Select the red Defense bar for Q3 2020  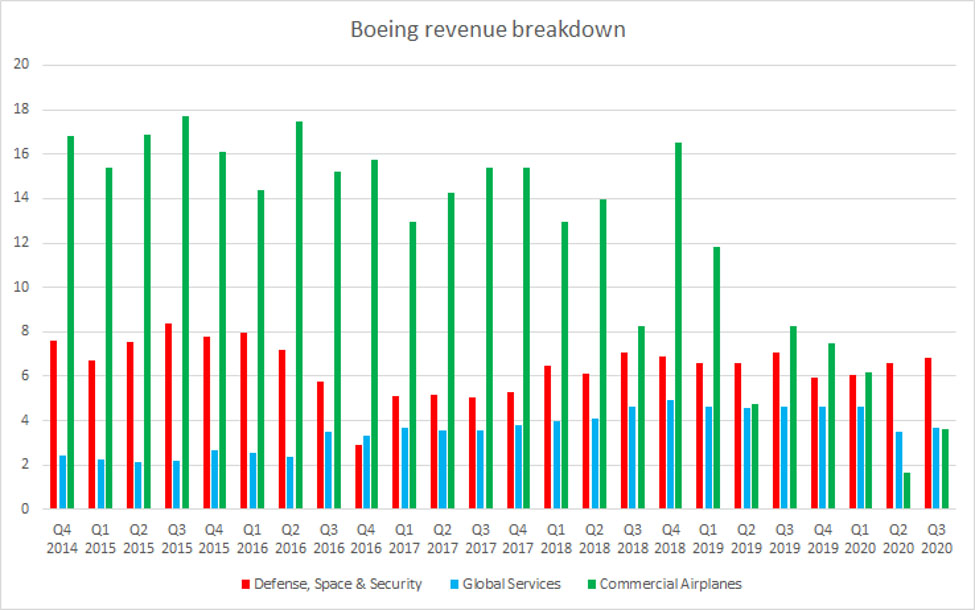[928, 434]
